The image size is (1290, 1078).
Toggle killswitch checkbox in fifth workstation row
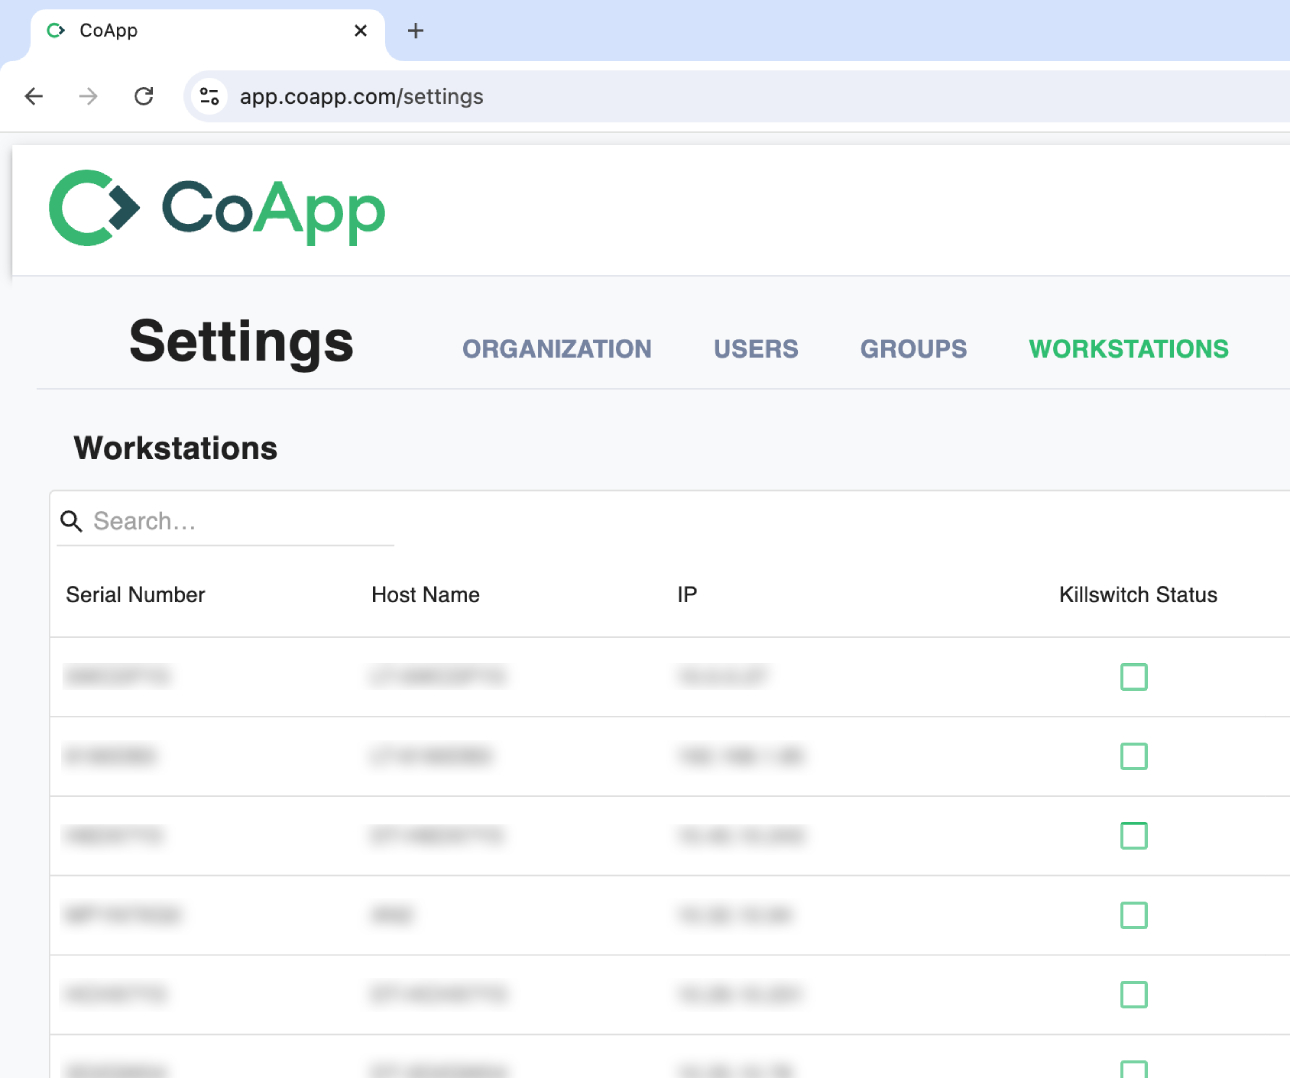coord(1134,994)
